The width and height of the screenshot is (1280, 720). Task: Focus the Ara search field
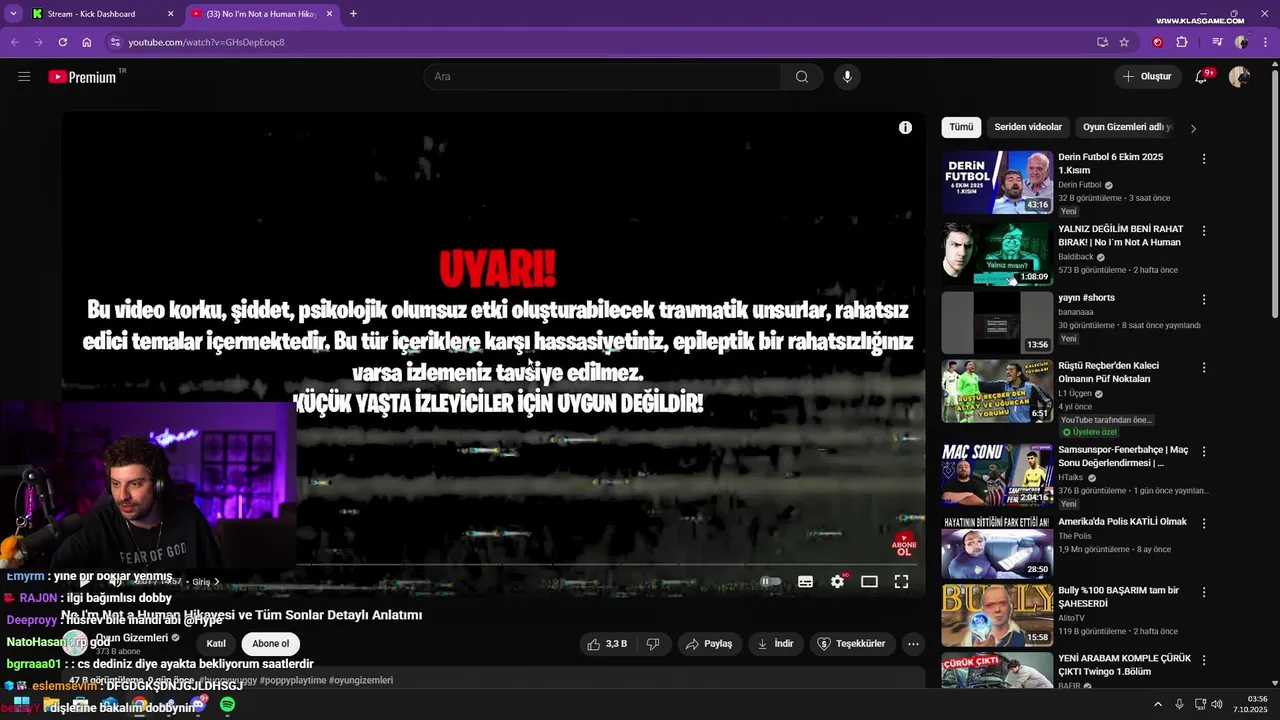[603, 77]
